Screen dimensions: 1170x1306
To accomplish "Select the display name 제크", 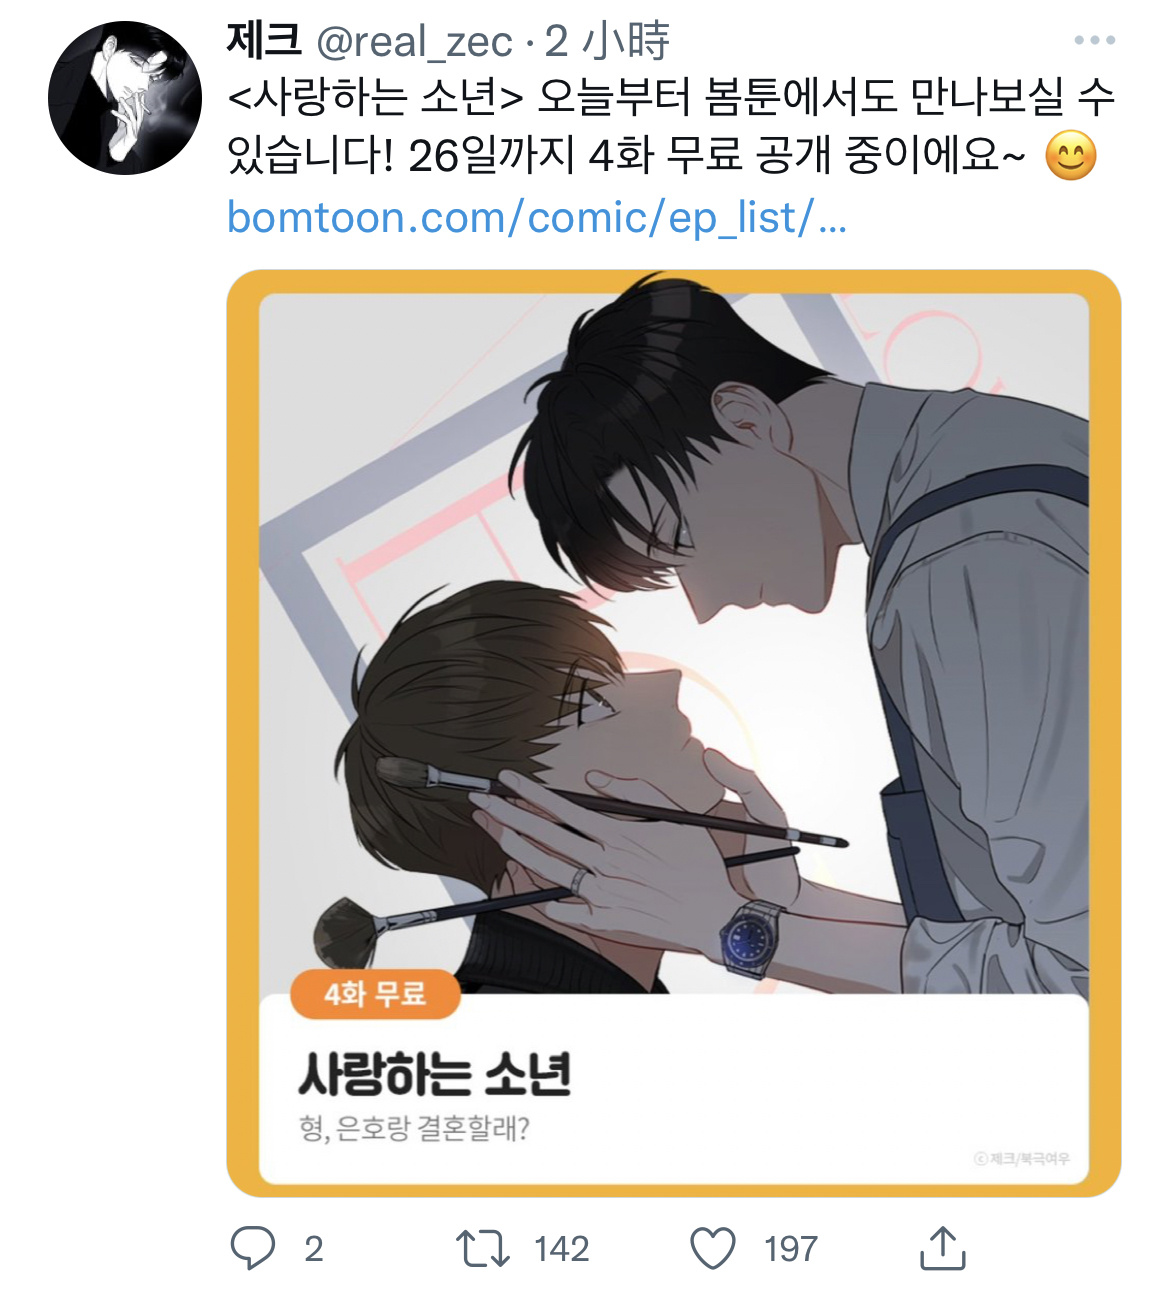I will (x=264, y=41).
